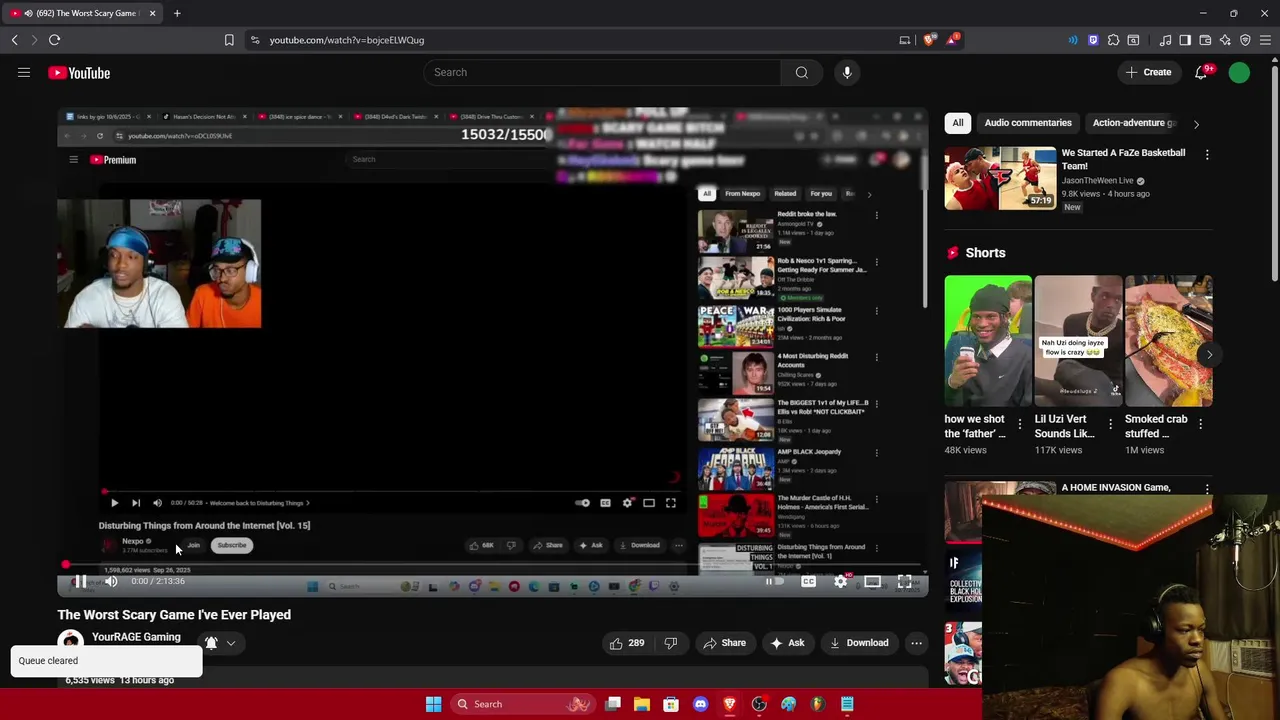Open options for FaZe Basketball Team video
Viewport: 1280px width, 720px height.
pos(1207,155)
